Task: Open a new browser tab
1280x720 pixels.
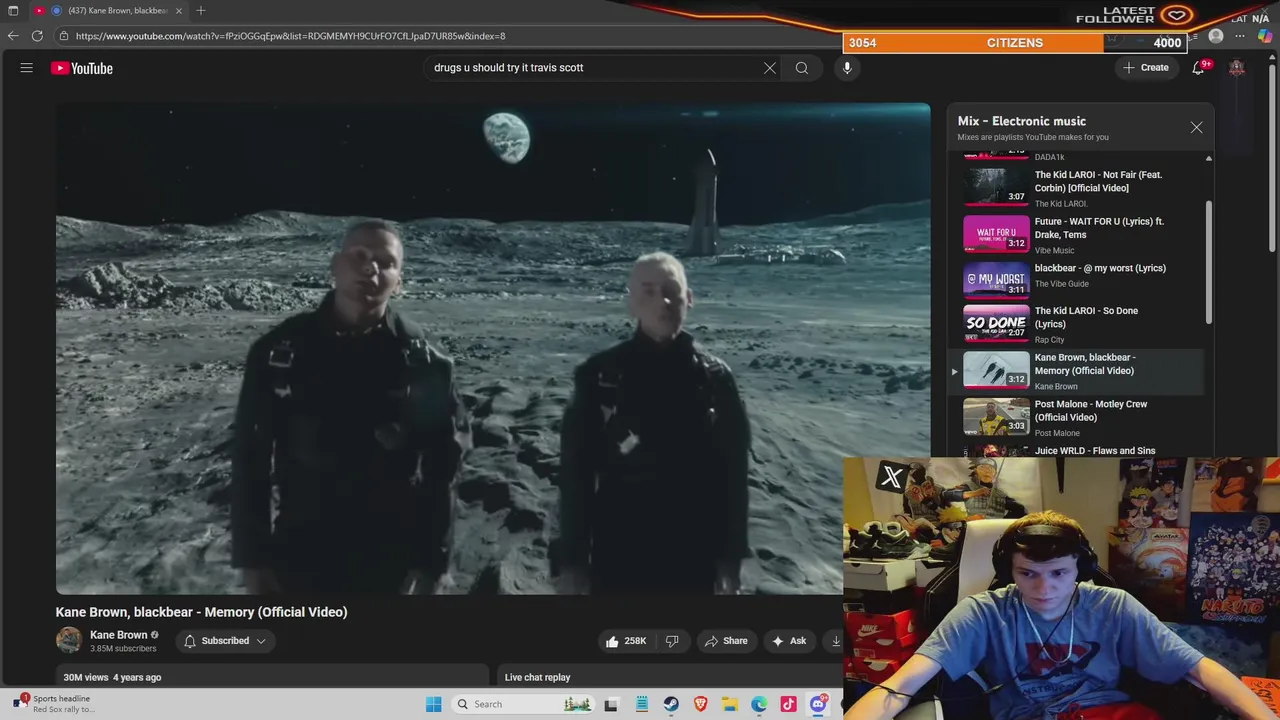Action: (201, 10)
